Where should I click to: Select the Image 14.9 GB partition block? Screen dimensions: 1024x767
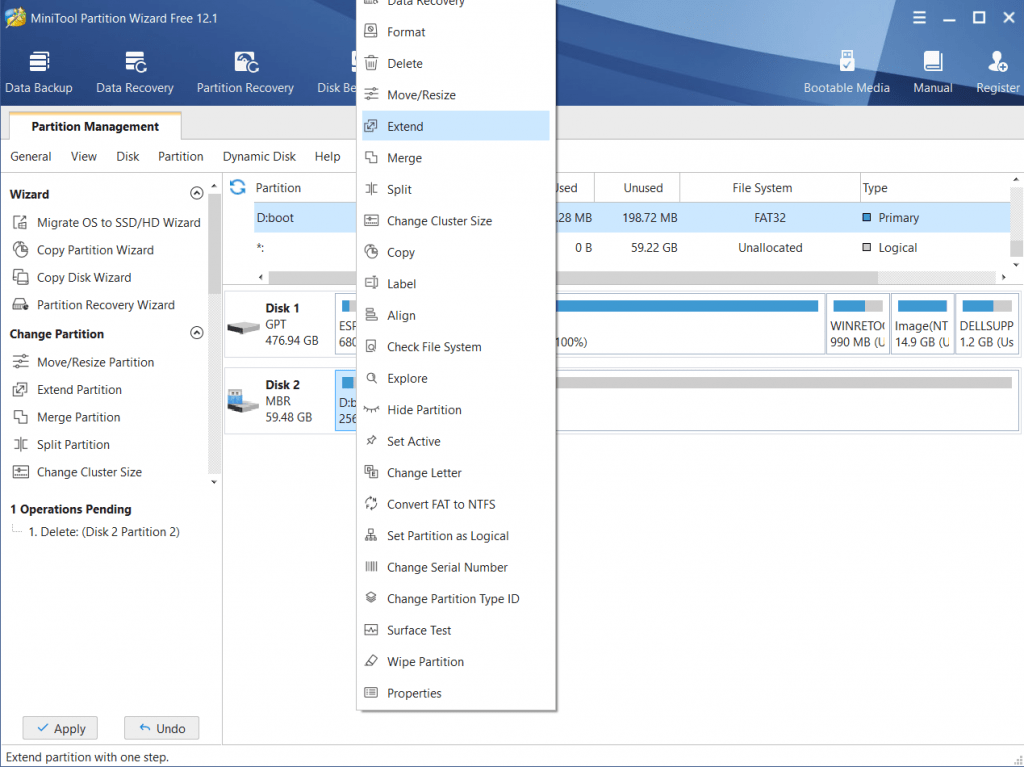click(x=921, y=324)
